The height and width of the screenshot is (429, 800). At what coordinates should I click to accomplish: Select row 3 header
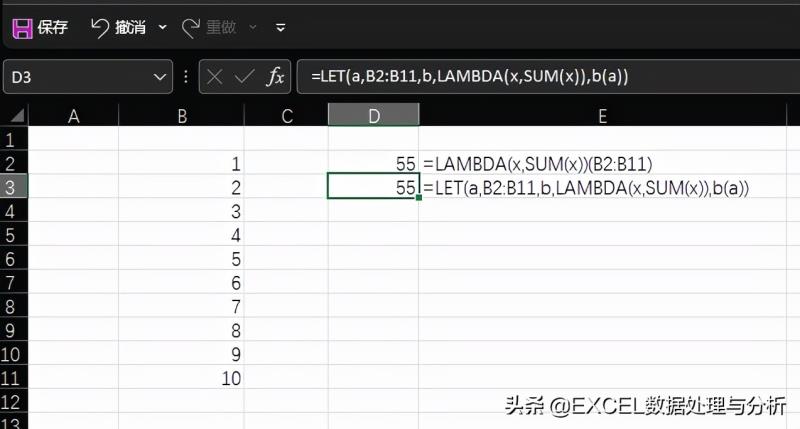pos(14,187)
